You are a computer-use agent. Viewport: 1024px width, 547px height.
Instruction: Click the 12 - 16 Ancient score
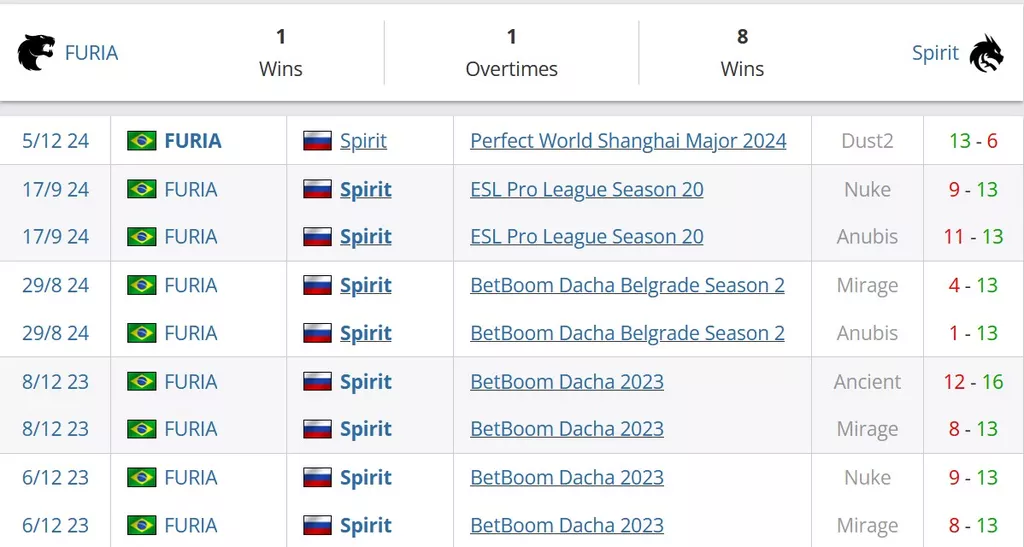pyautogui.click(x=973, y=381)
